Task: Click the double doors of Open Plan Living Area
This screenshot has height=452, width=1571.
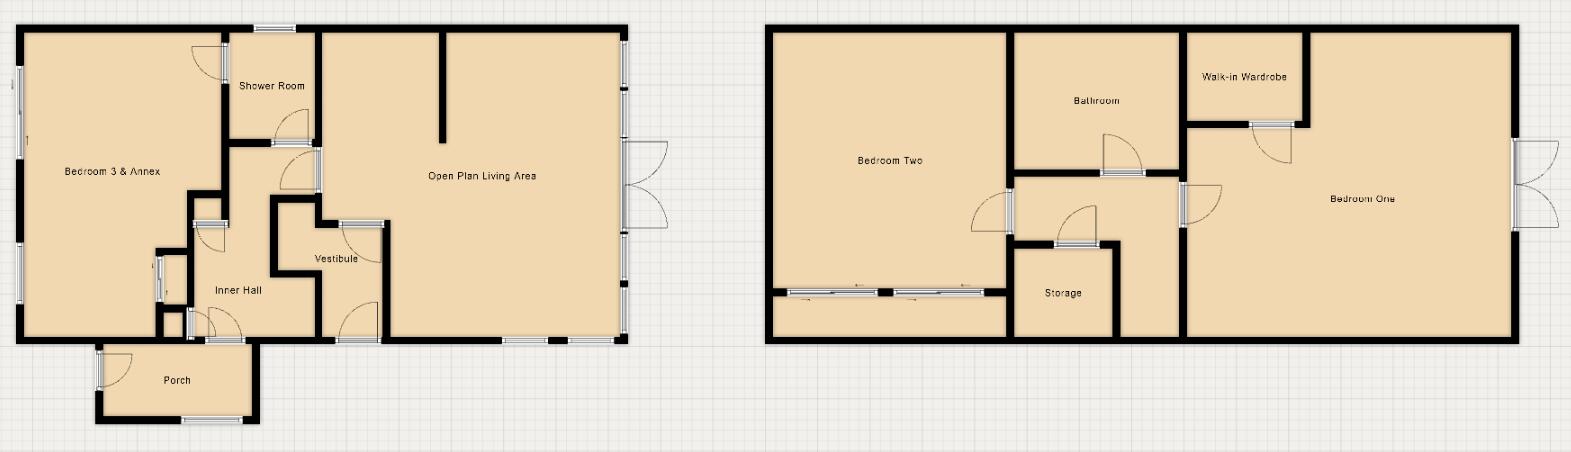Action: click(x=644, y=185)
